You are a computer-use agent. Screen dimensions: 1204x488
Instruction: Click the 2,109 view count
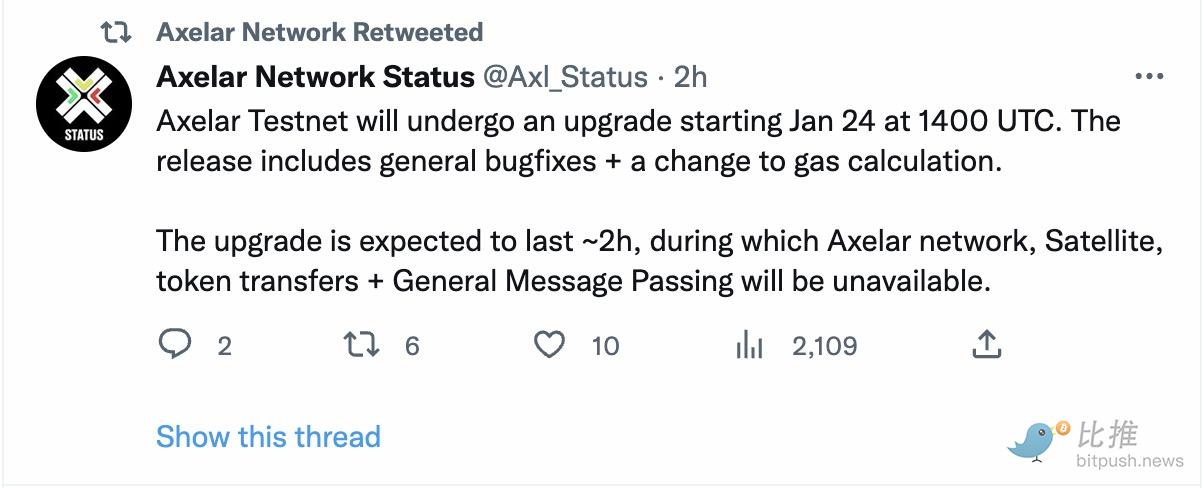tap(824, 346)
